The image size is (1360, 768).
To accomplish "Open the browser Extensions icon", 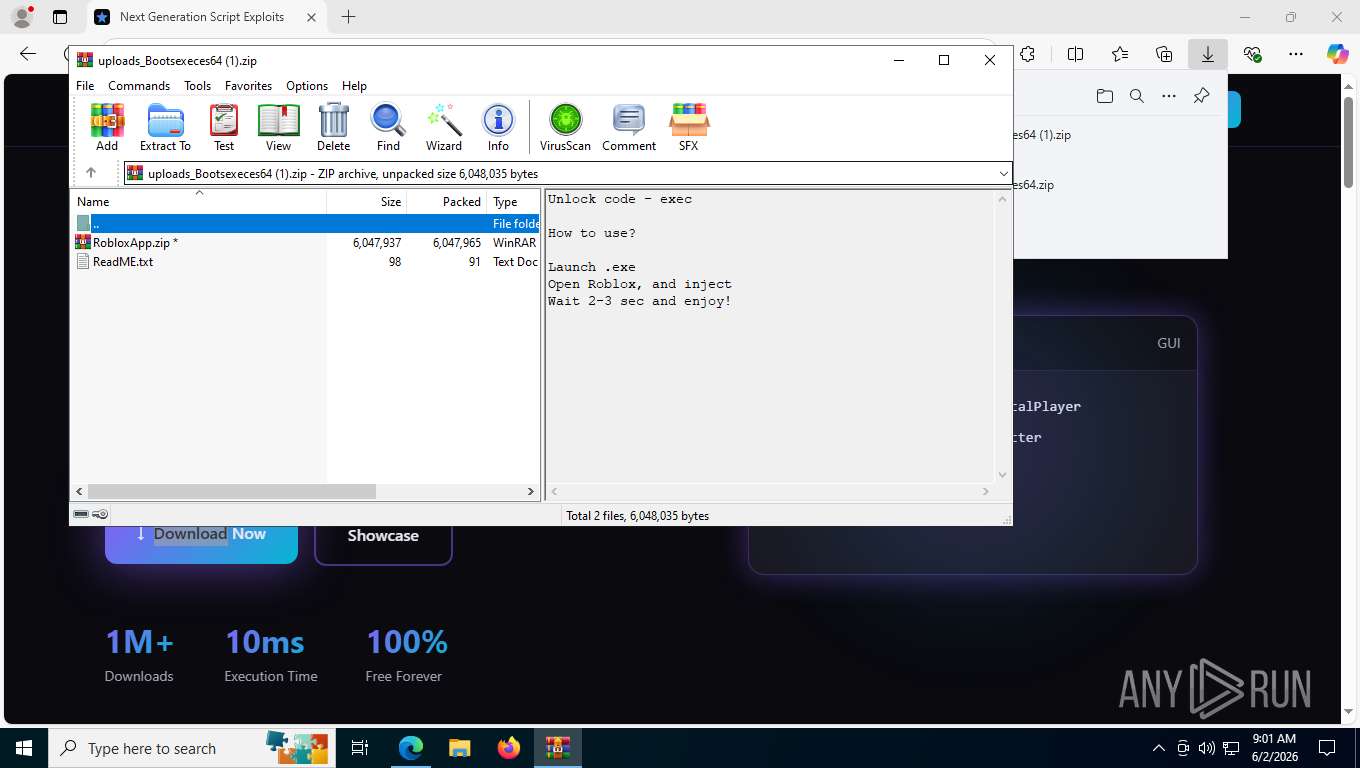I will click(x=1027, y=54).
